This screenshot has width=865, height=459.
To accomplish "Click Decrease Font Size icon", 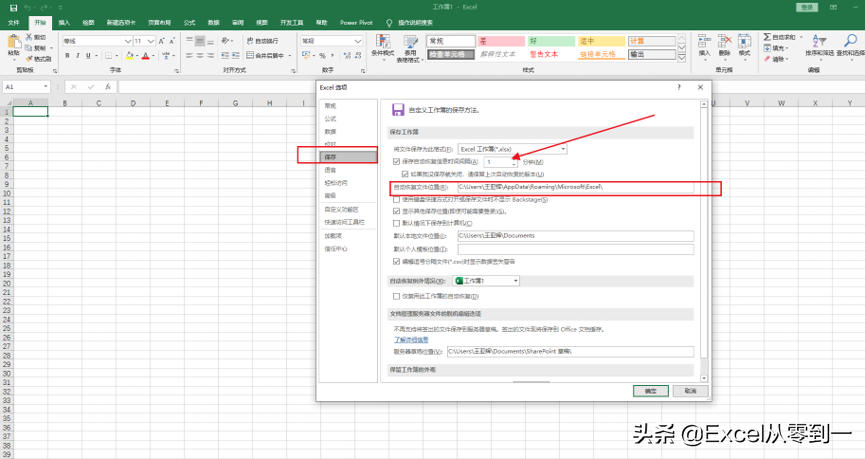I will point(172,41).
